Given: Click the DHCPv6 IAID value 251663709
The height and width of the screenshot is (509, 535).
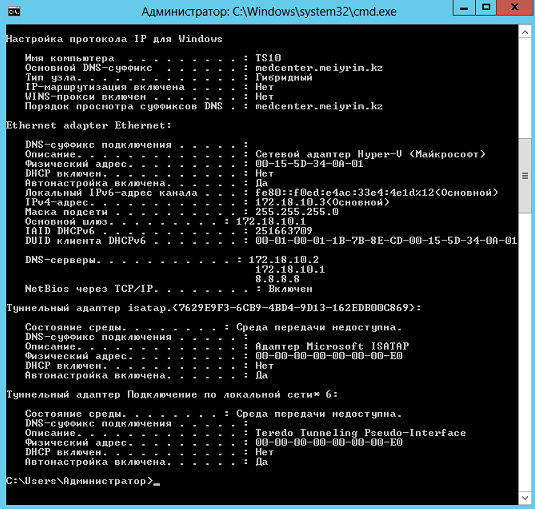Looking at the screenshot, I should pos(284,231).
